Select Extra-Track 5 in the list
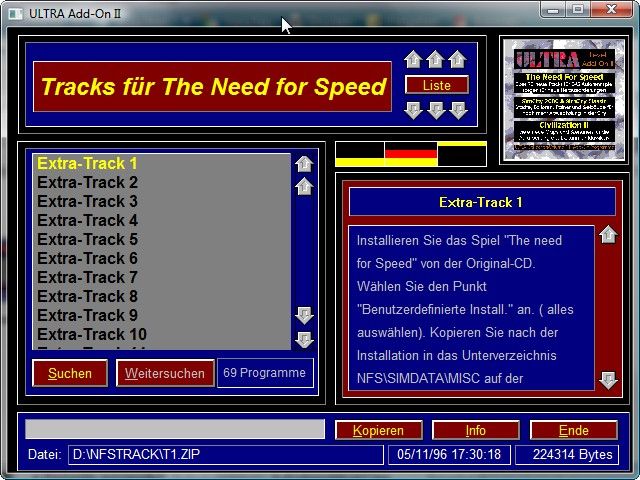Viewport: 640px width, 480px height. pos(162,239)
